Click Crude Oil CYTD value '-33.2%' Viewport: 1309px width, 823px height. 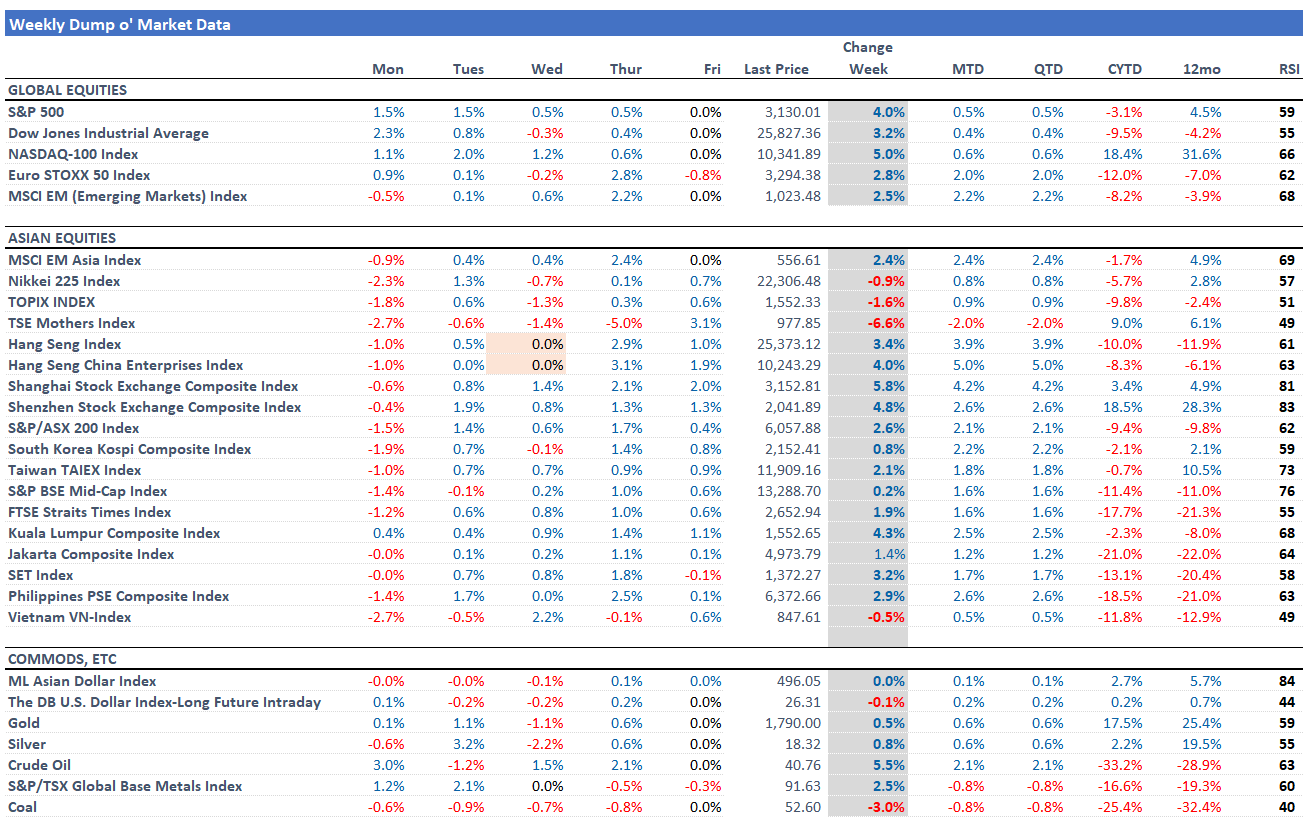pyautogui.click(x=1121, y=765)
